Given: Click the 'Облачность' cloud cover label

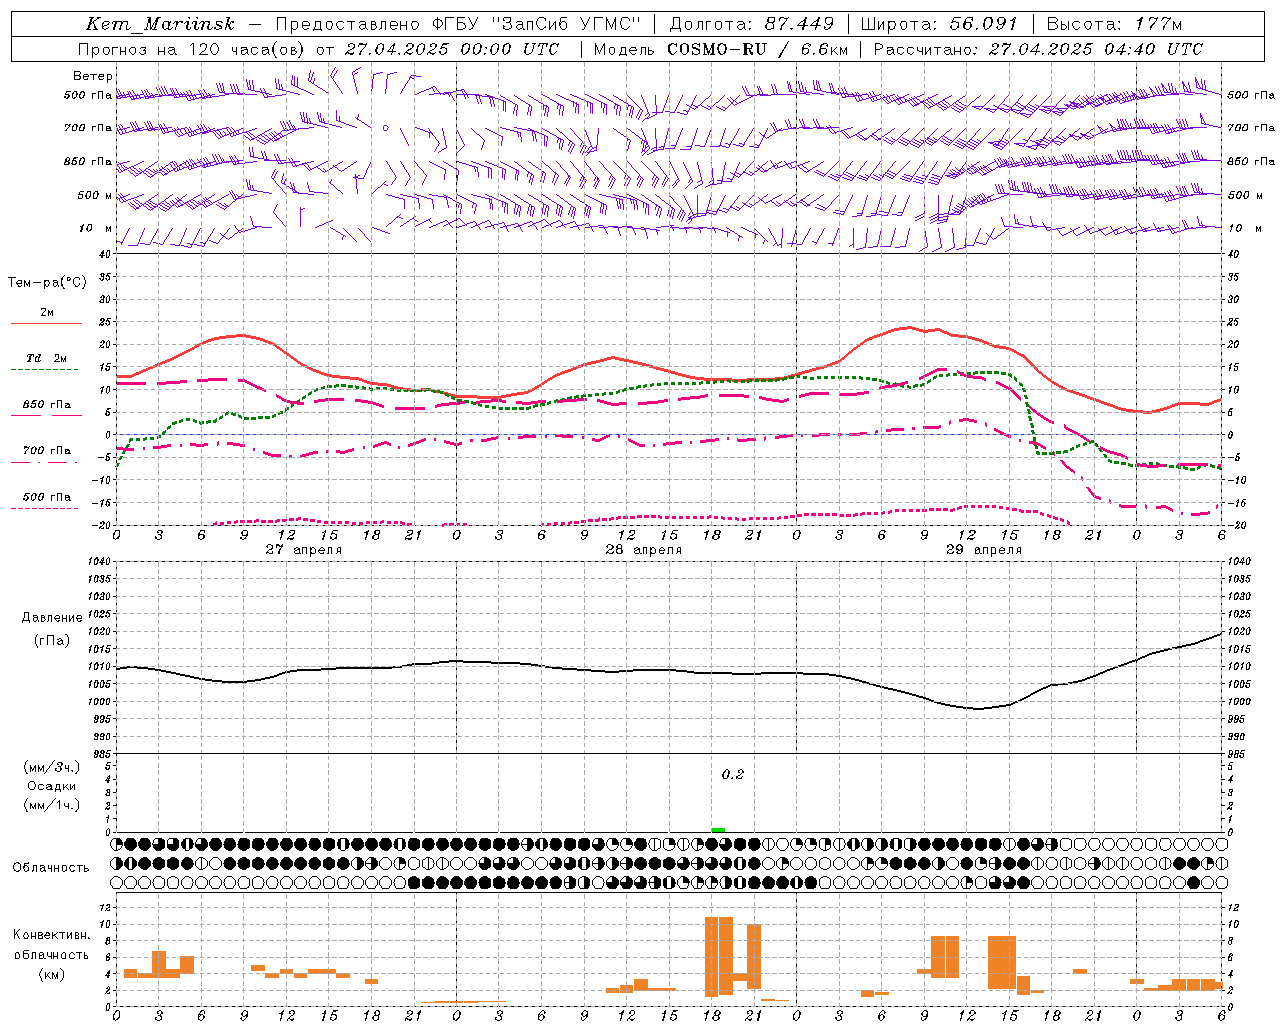Looking at the screenshot, I should pos(51,868).
